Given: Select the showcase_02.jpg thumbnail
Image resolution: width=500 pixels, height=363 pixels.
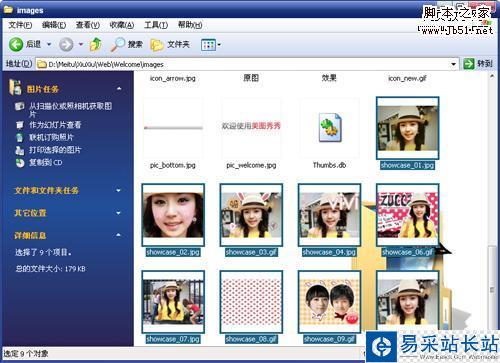Looking at the screenshot, I should (x=173, y=215).
